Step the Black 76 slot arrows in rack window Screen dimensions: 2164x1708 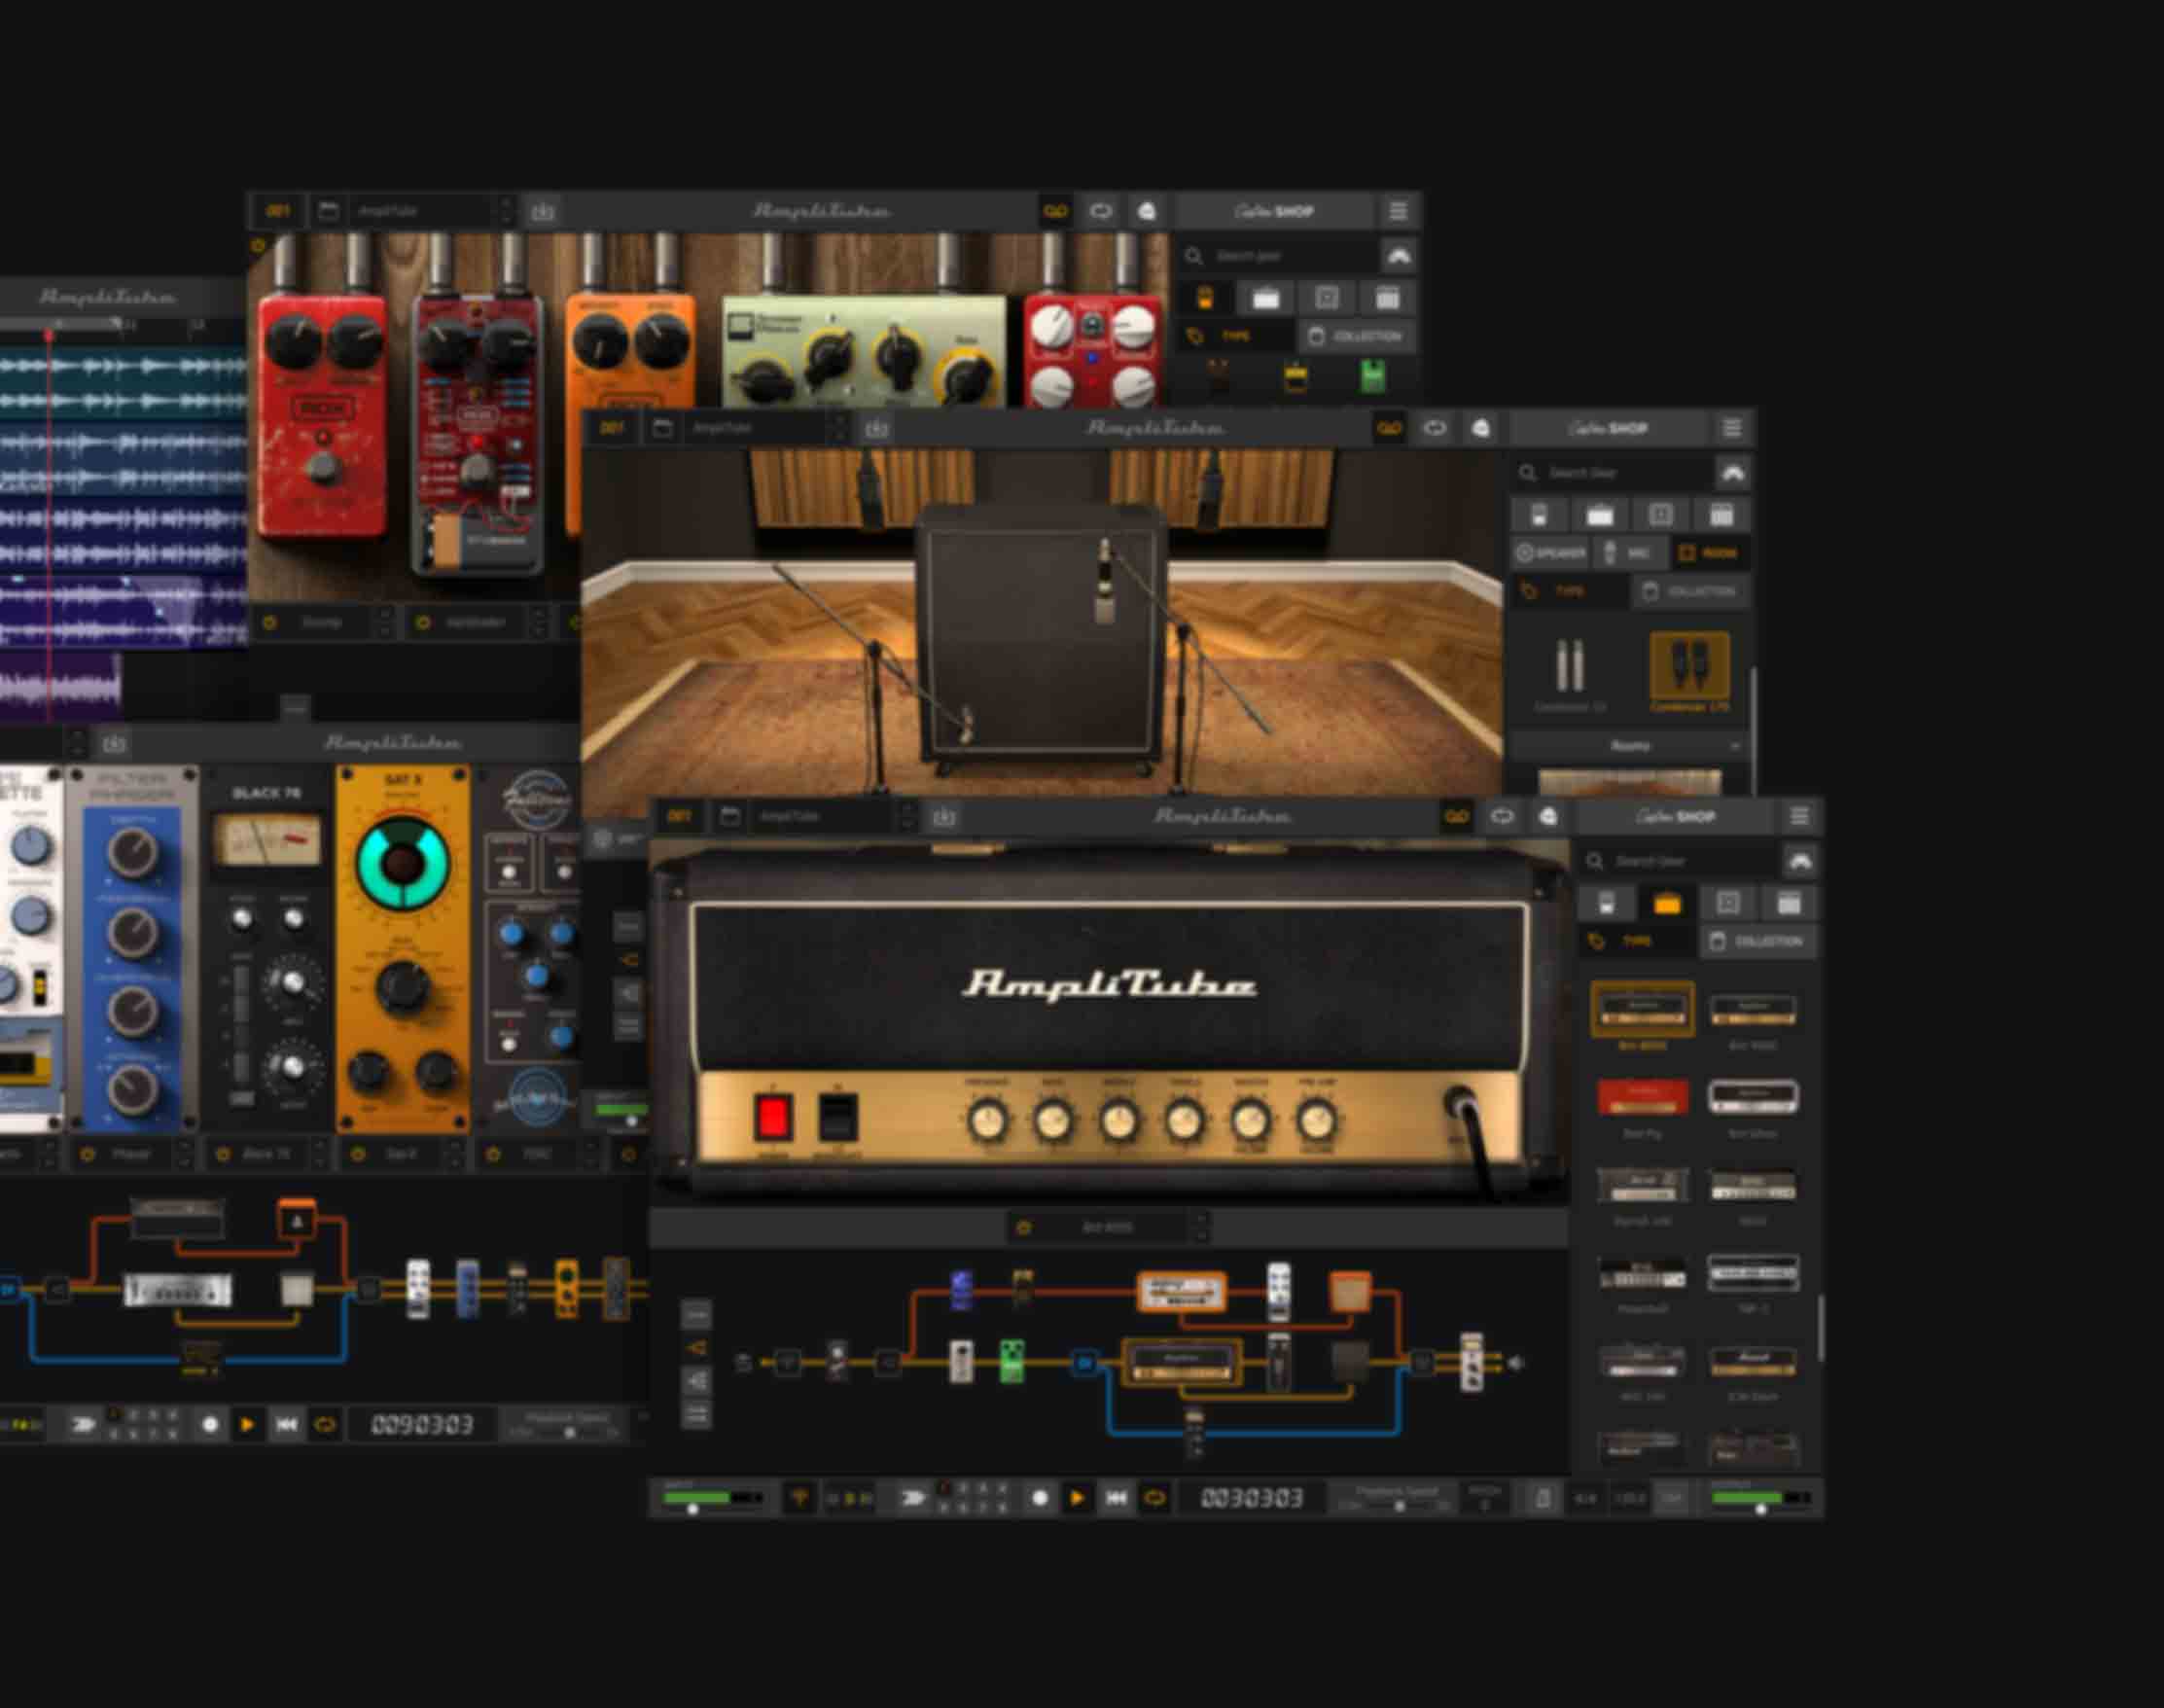(x=319, y=1154)
